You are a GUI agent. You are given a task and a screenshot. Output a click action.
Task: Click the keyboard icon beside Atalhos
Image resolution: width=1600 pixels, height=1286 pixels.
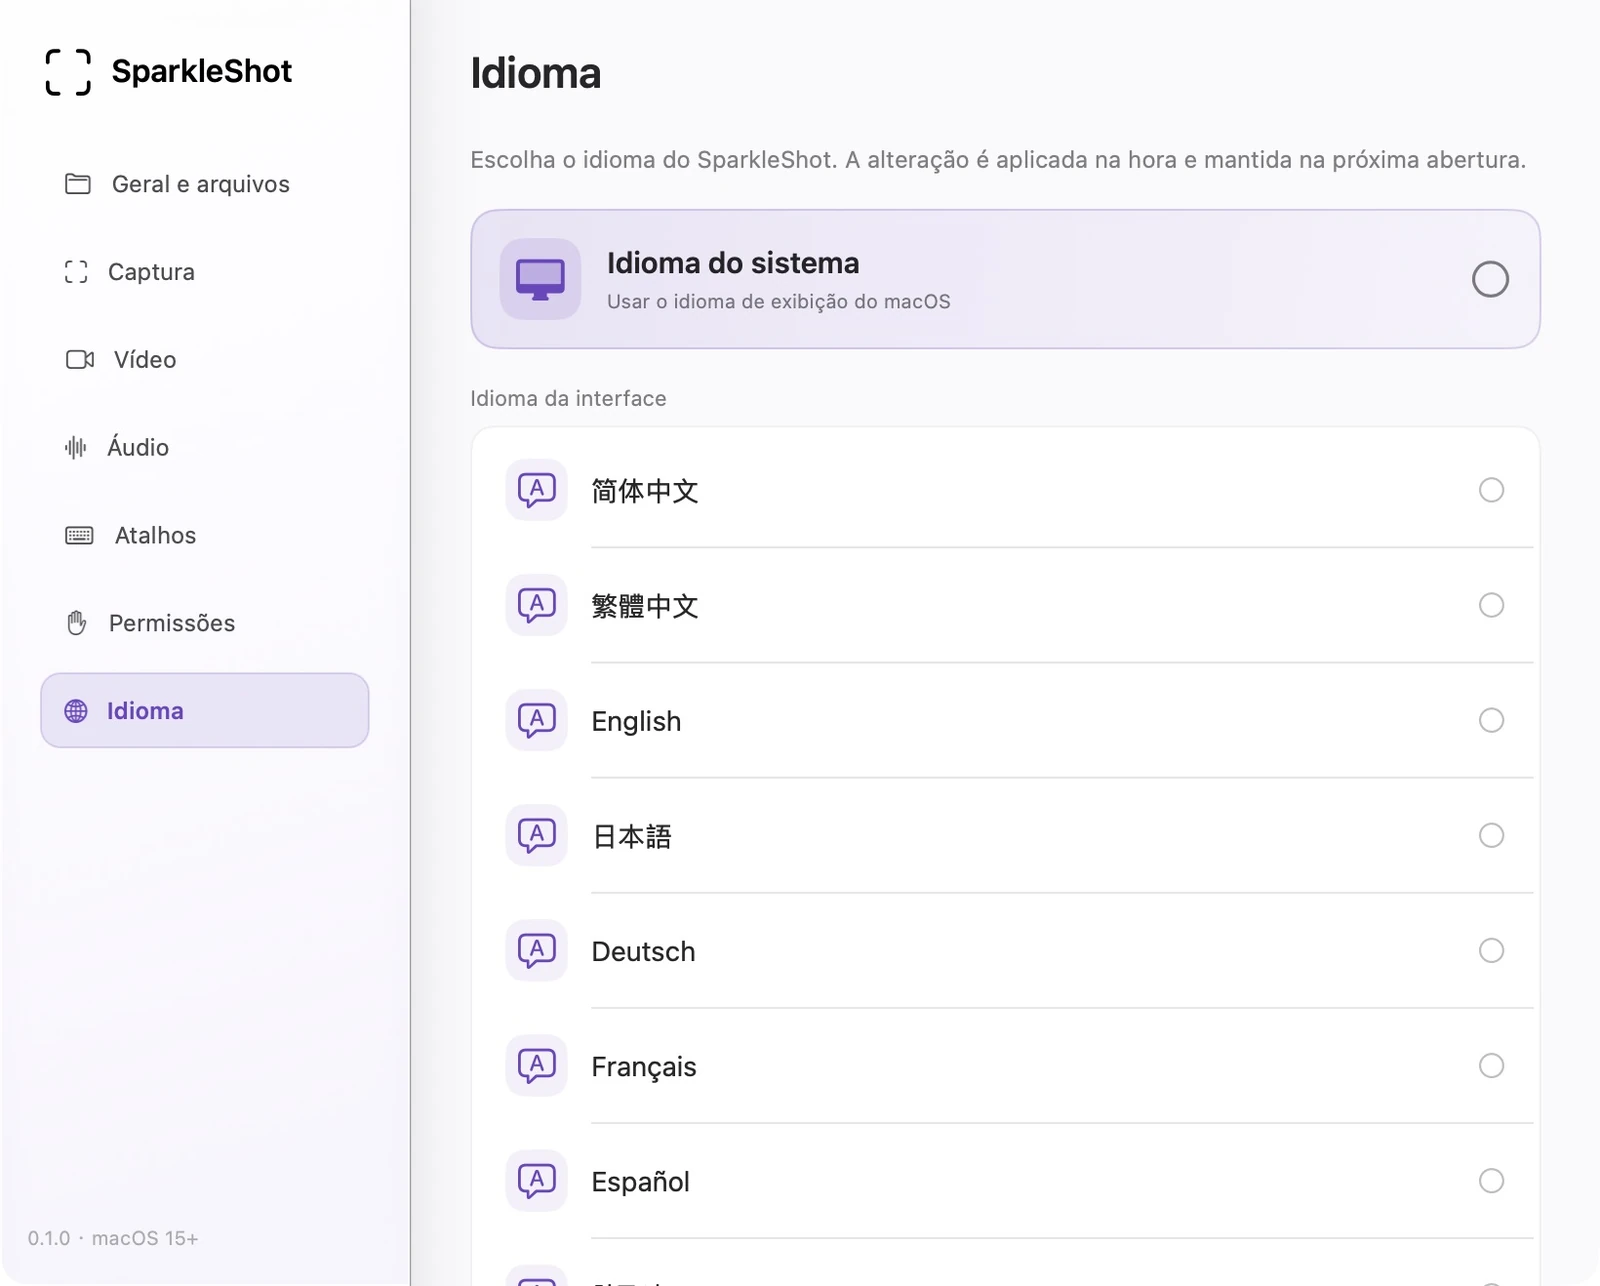[x=79, y=535]
